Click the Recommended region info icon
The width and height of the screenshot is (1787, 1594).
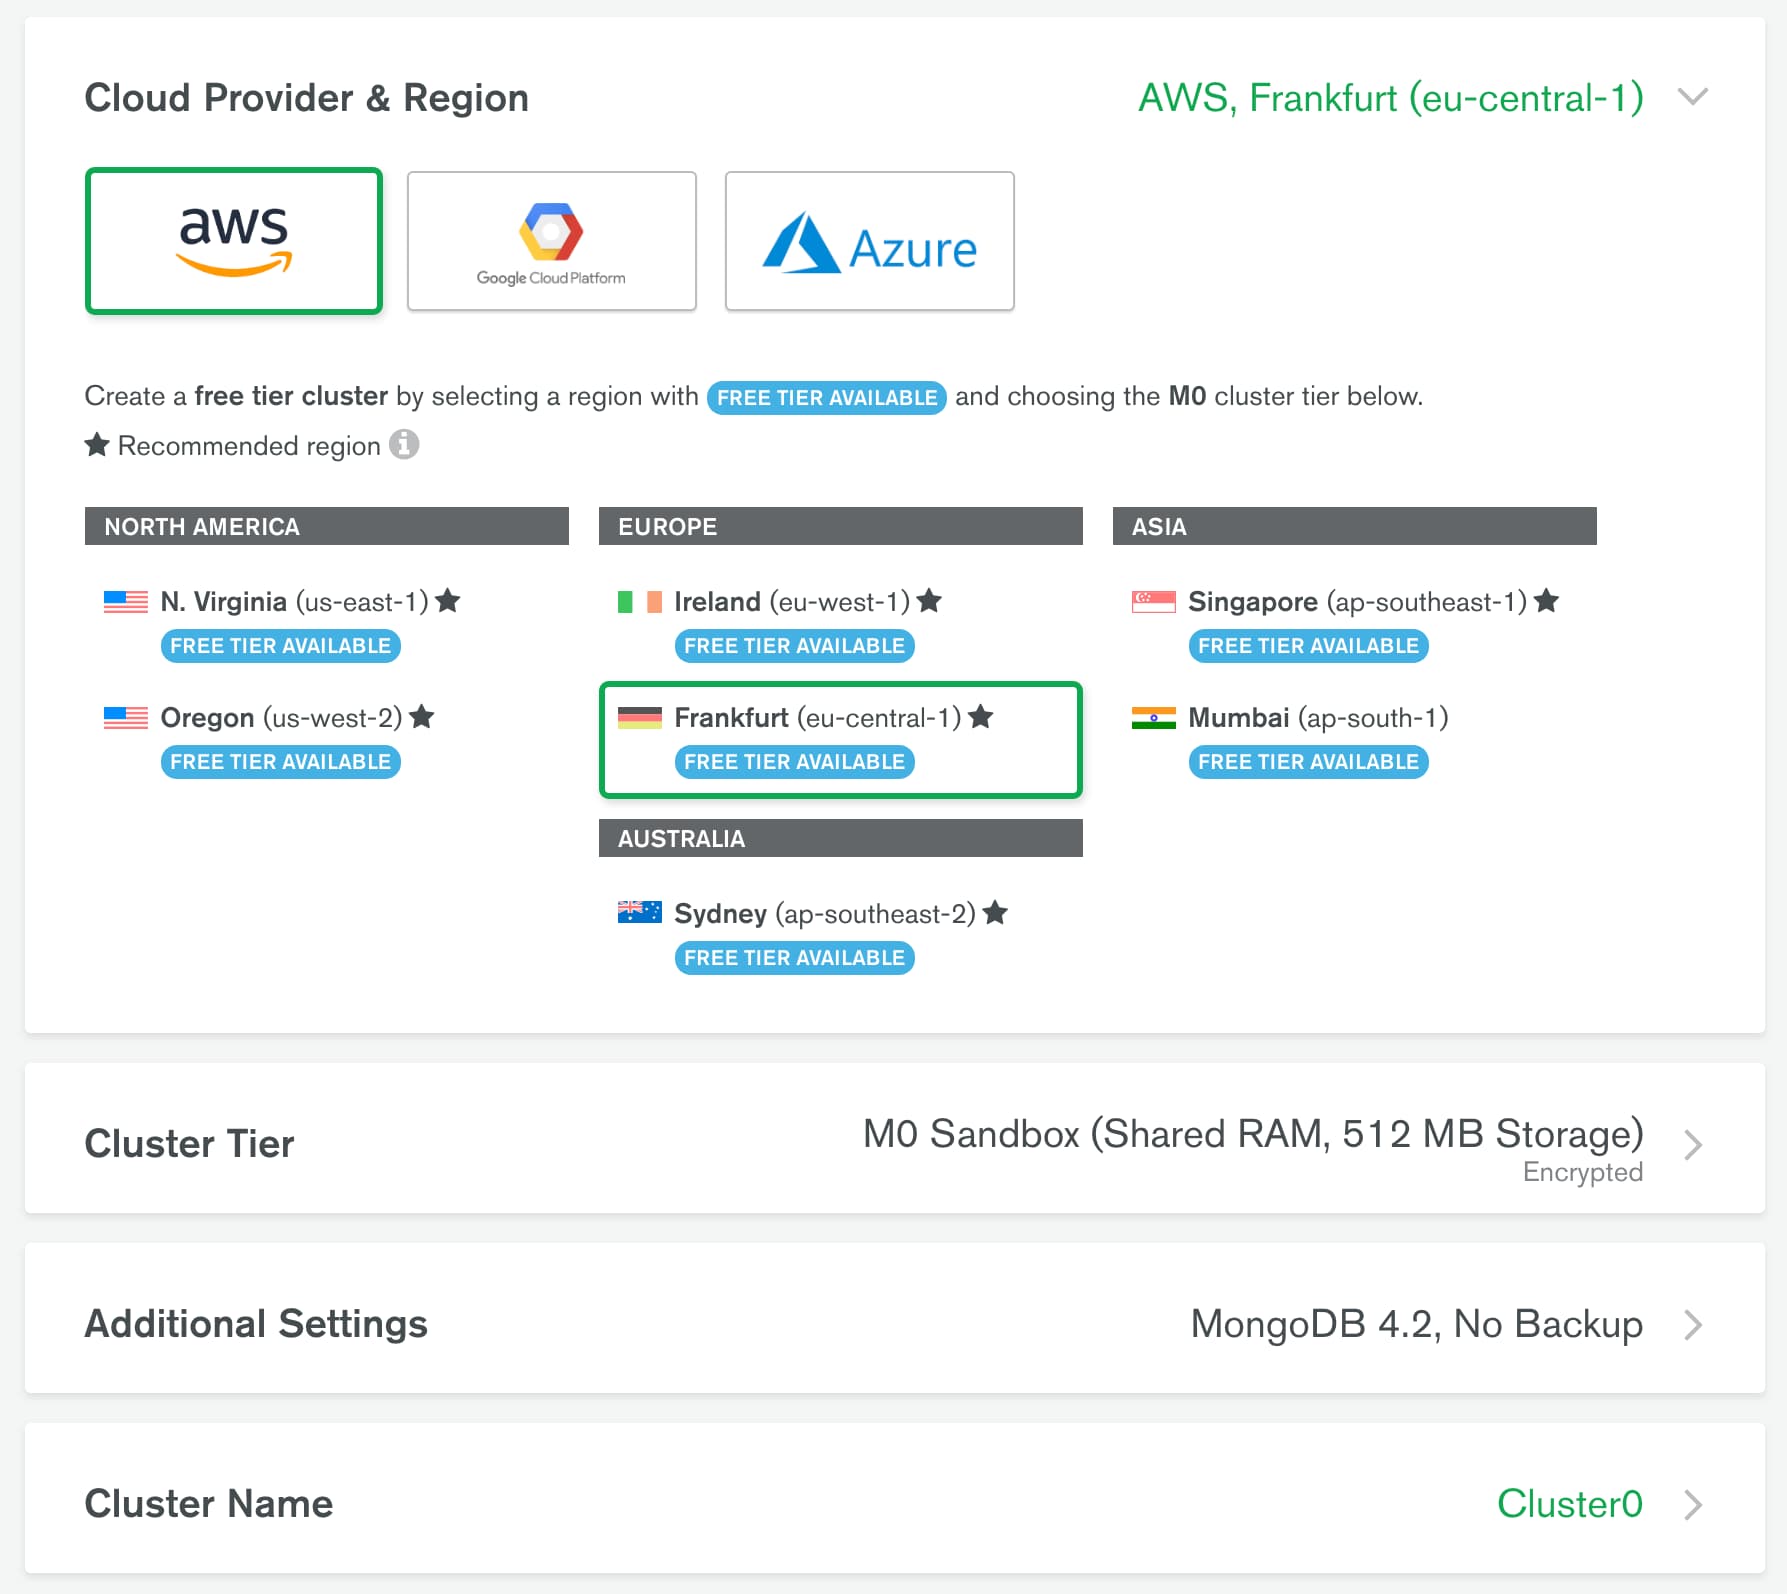click(x=404, y=444)
